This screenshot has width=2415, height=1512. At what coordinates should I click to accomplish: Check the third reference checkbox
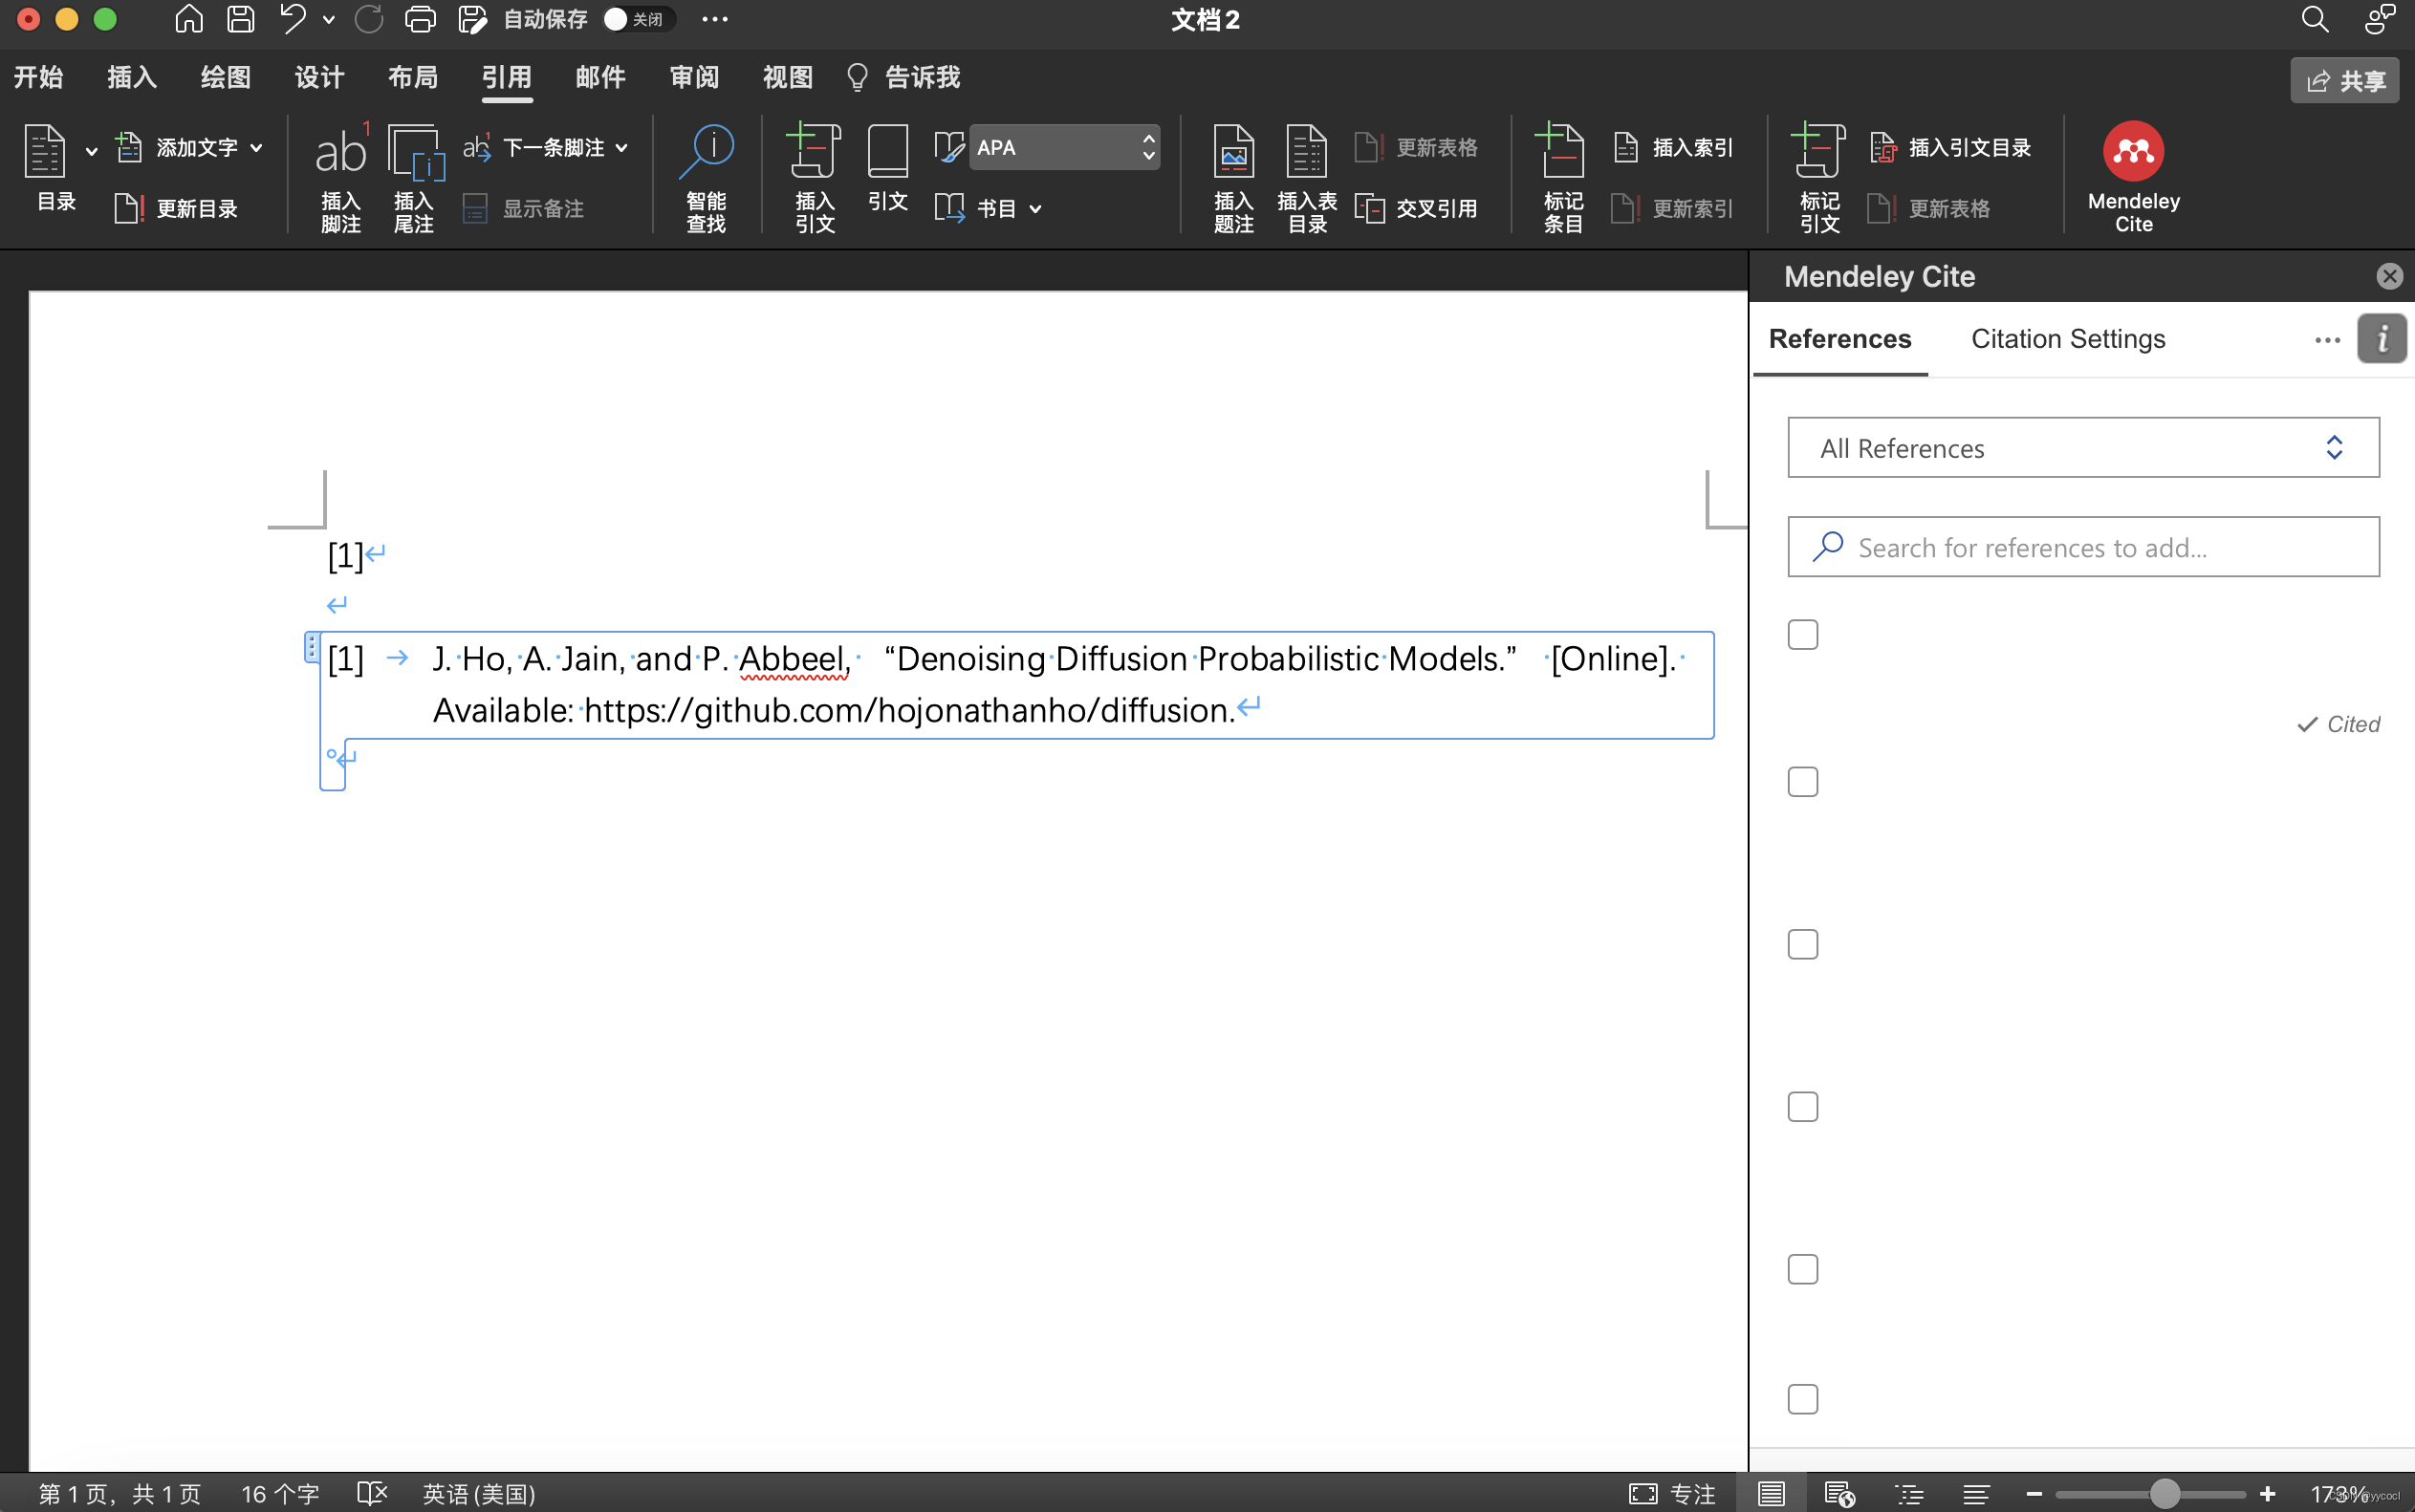1802,944
